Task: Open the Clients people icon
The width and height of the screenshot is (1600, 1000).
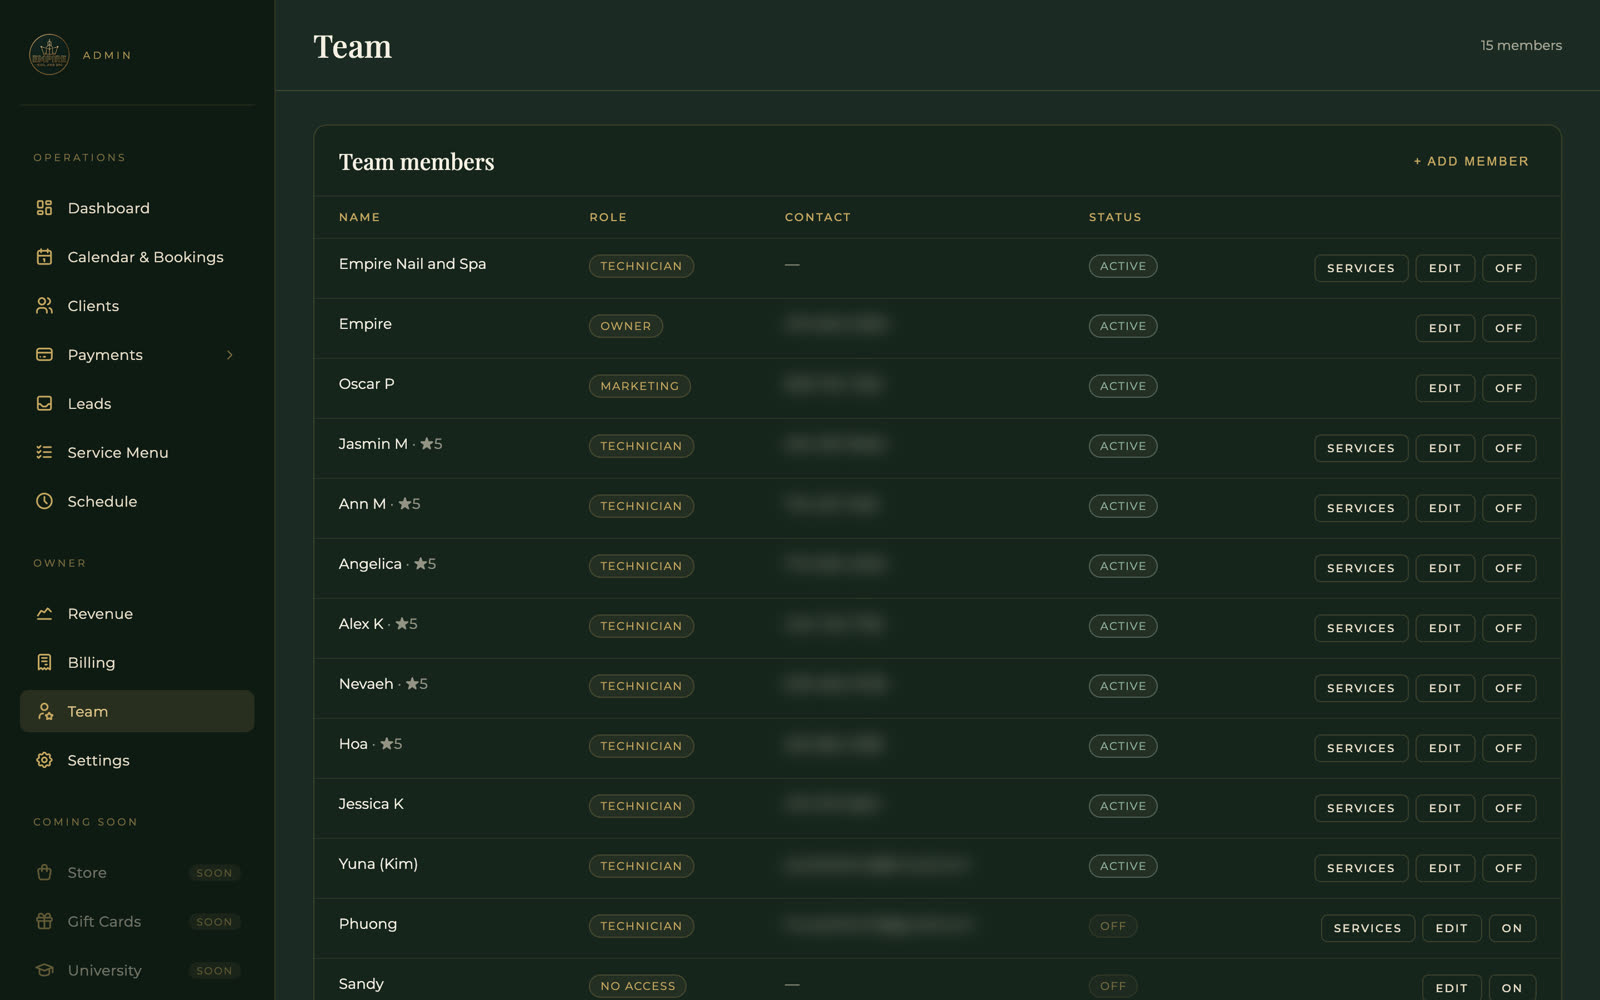Action: point(44,306)
